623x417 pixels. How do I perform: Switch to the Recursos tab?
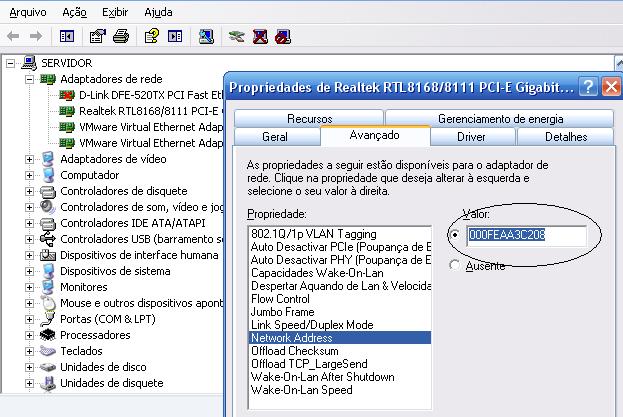[x=310, y=119]
